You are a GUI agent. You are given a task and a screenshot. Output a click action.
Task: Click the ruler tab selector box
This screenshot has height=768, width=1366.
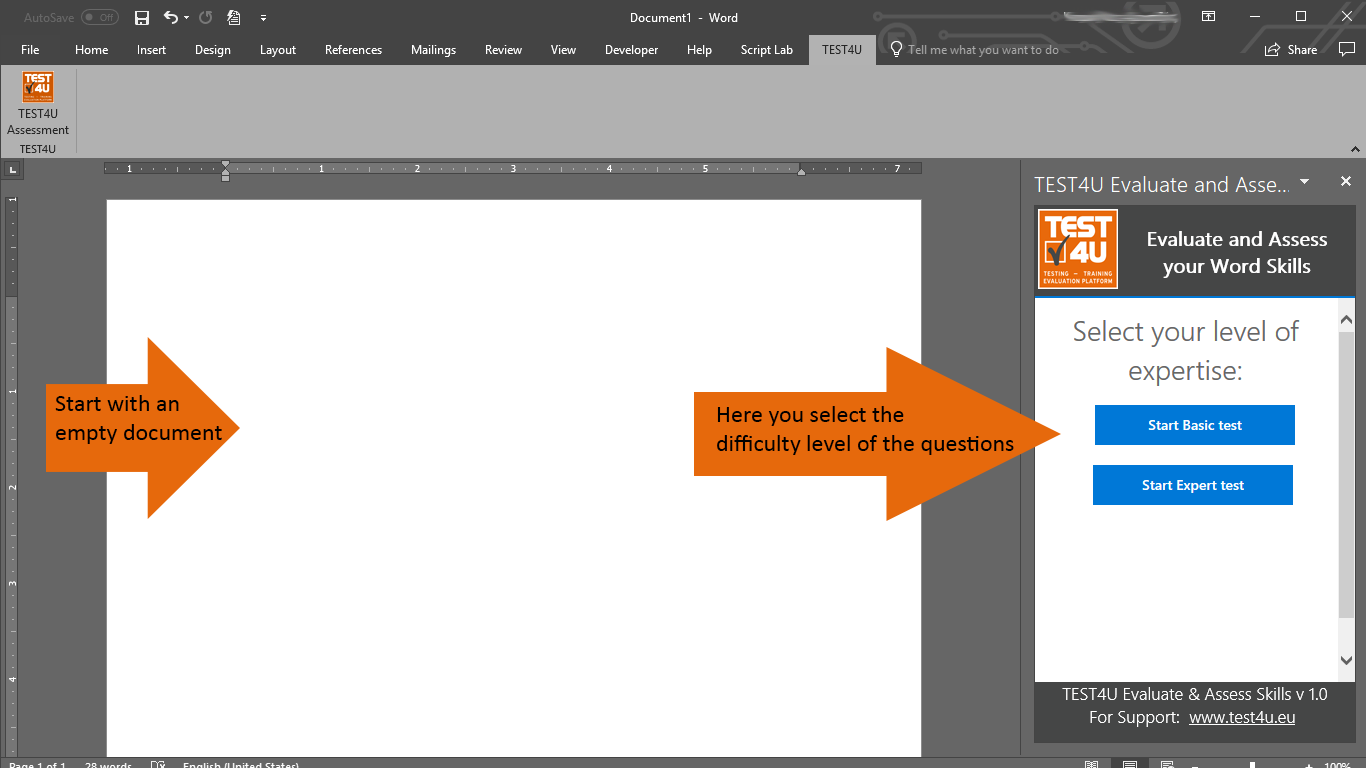pyautogui.click(x=10, y=169)
